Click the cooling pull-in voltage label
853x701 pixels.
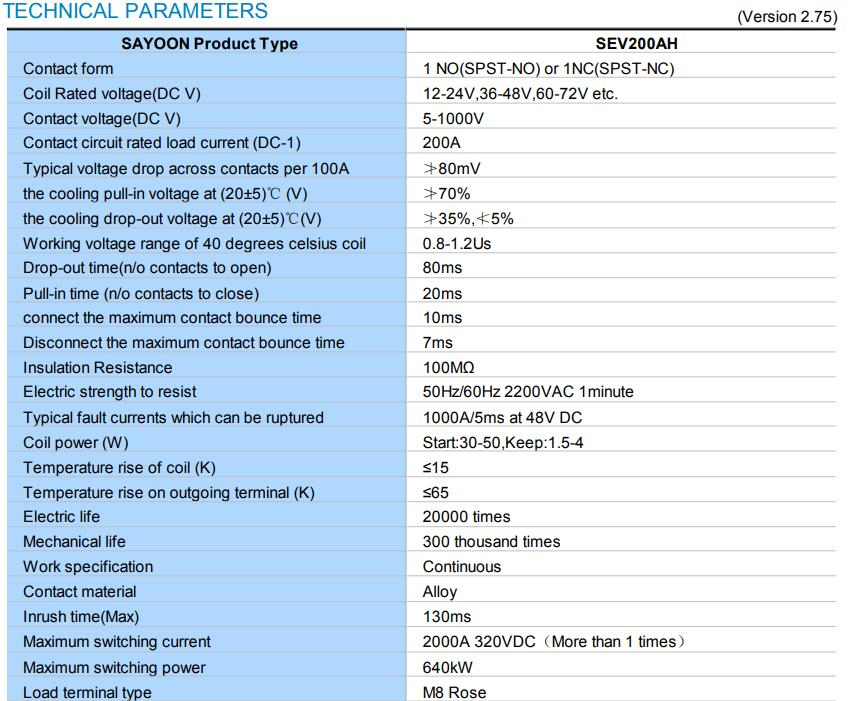pos(165,194)
